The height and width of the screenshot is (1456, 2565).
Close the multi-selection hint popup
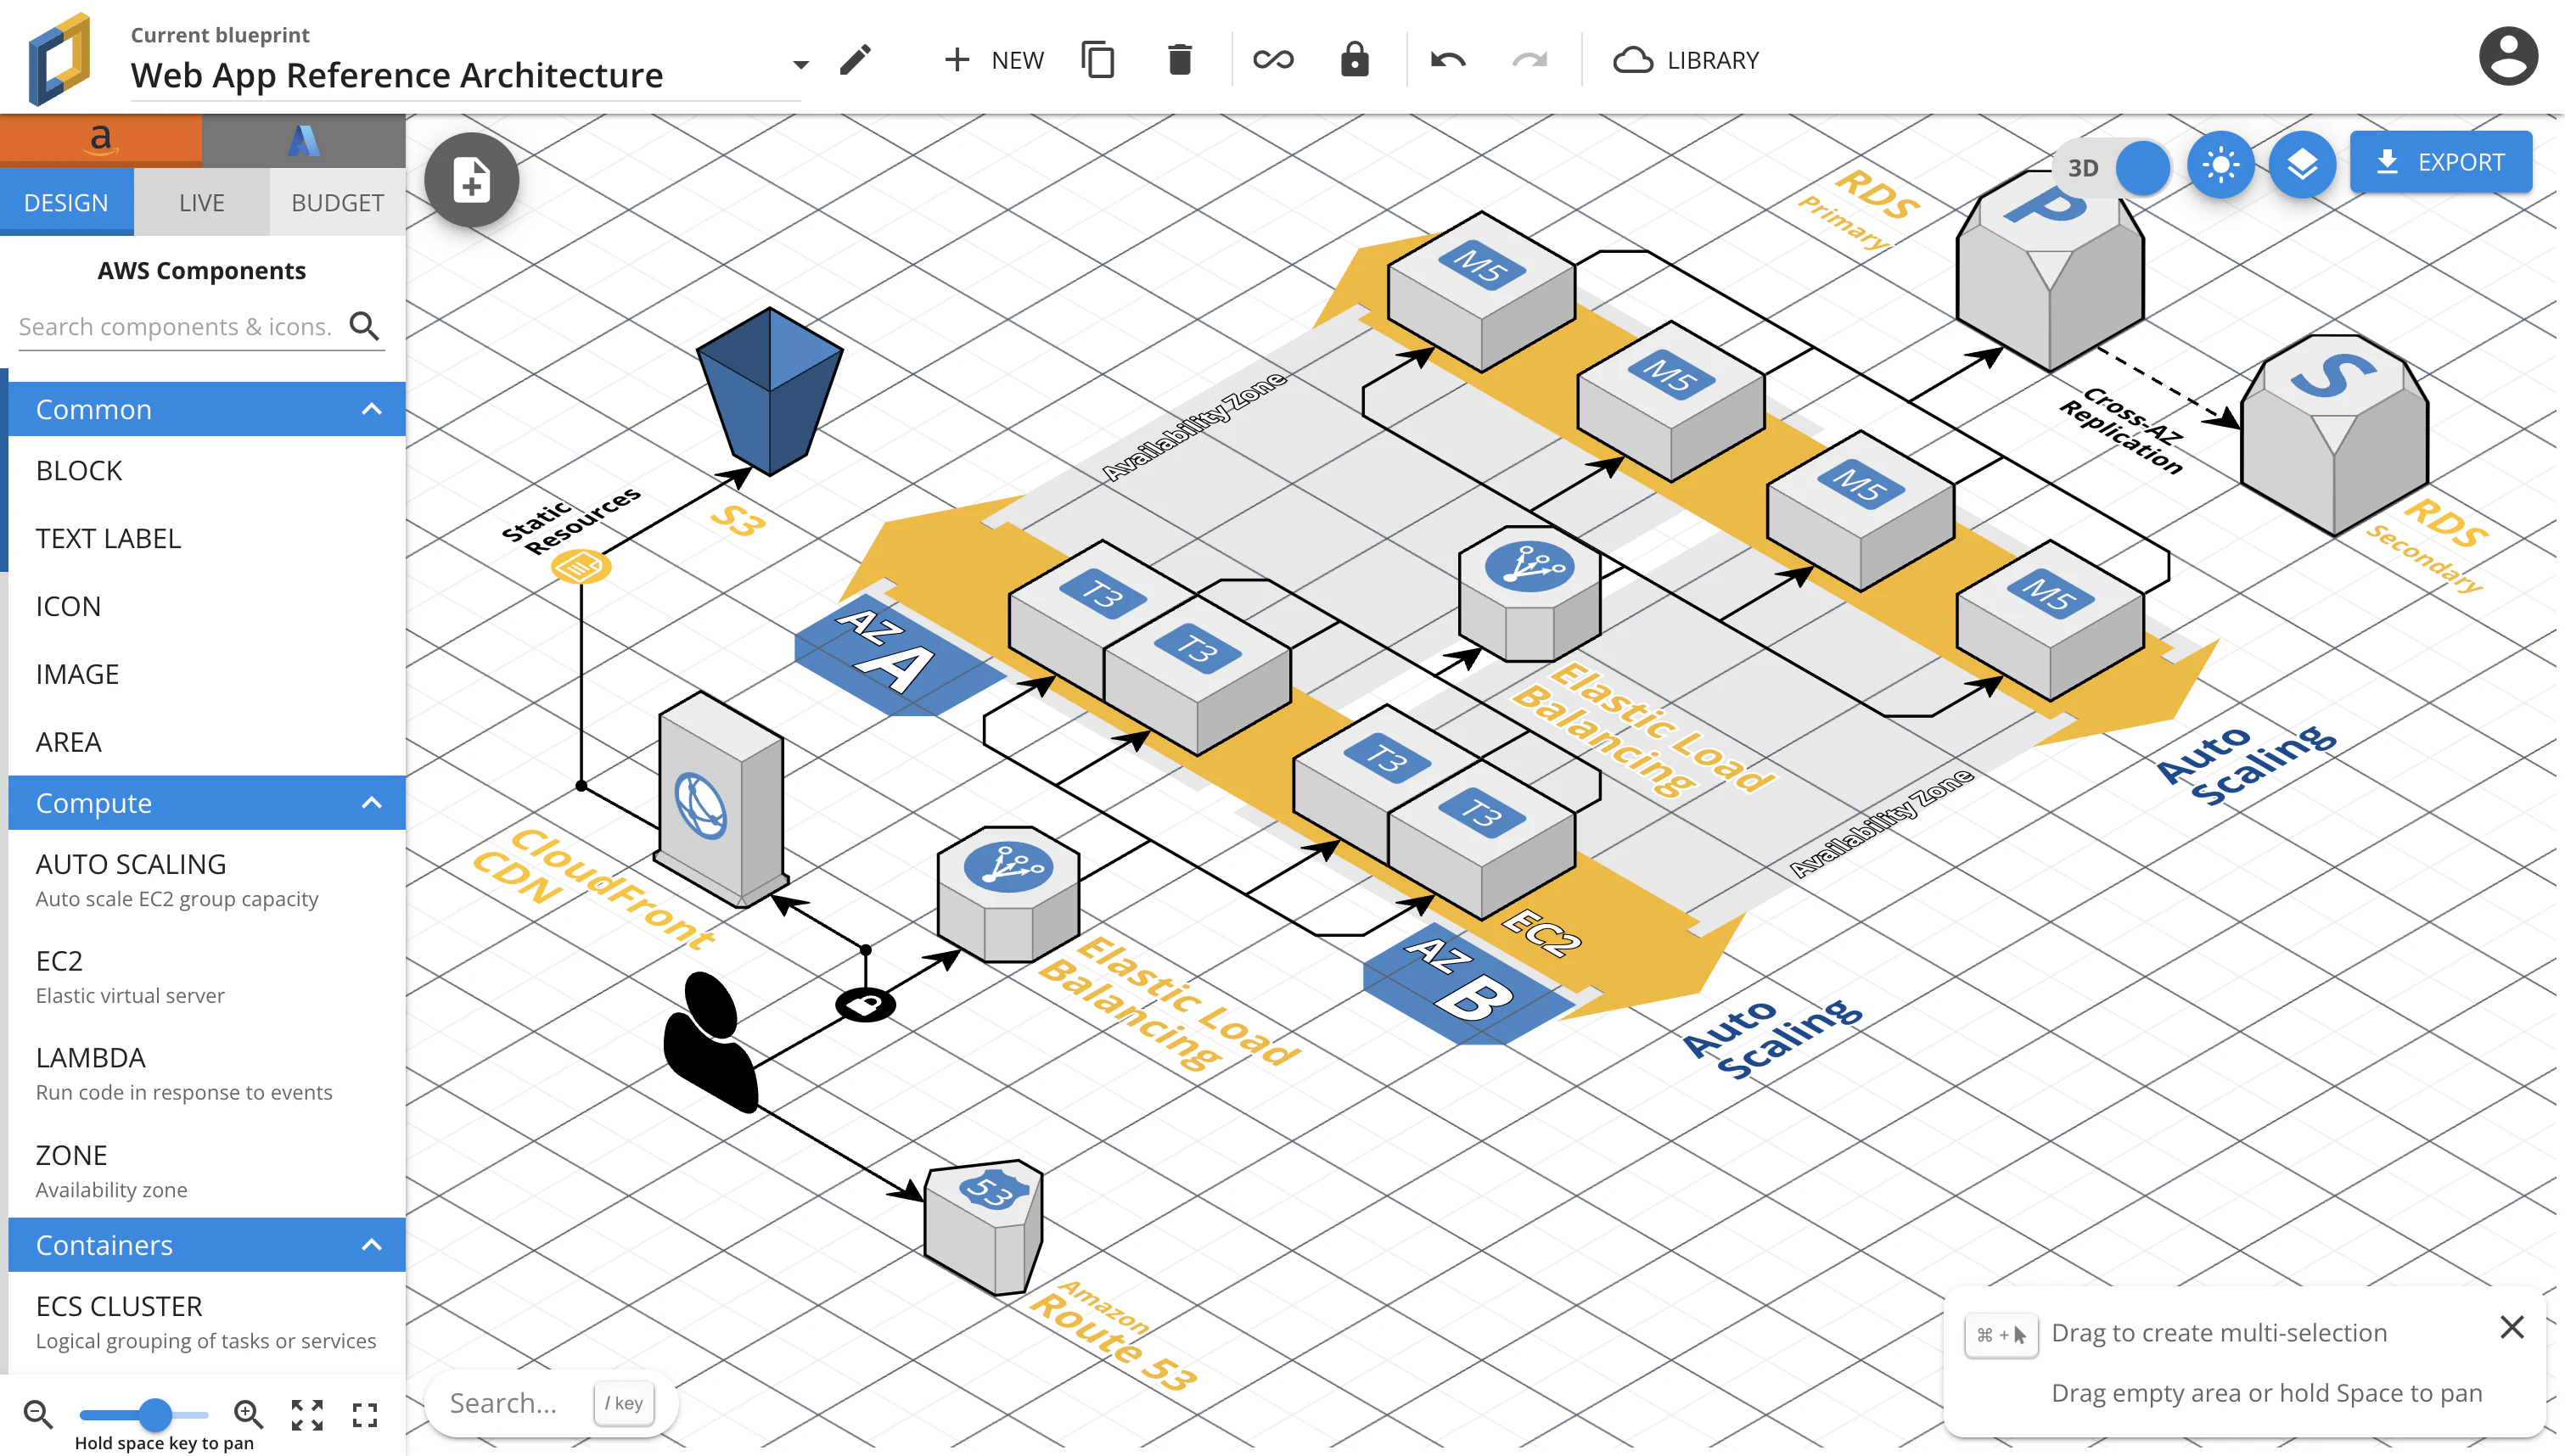[x=2511, y=1327]
